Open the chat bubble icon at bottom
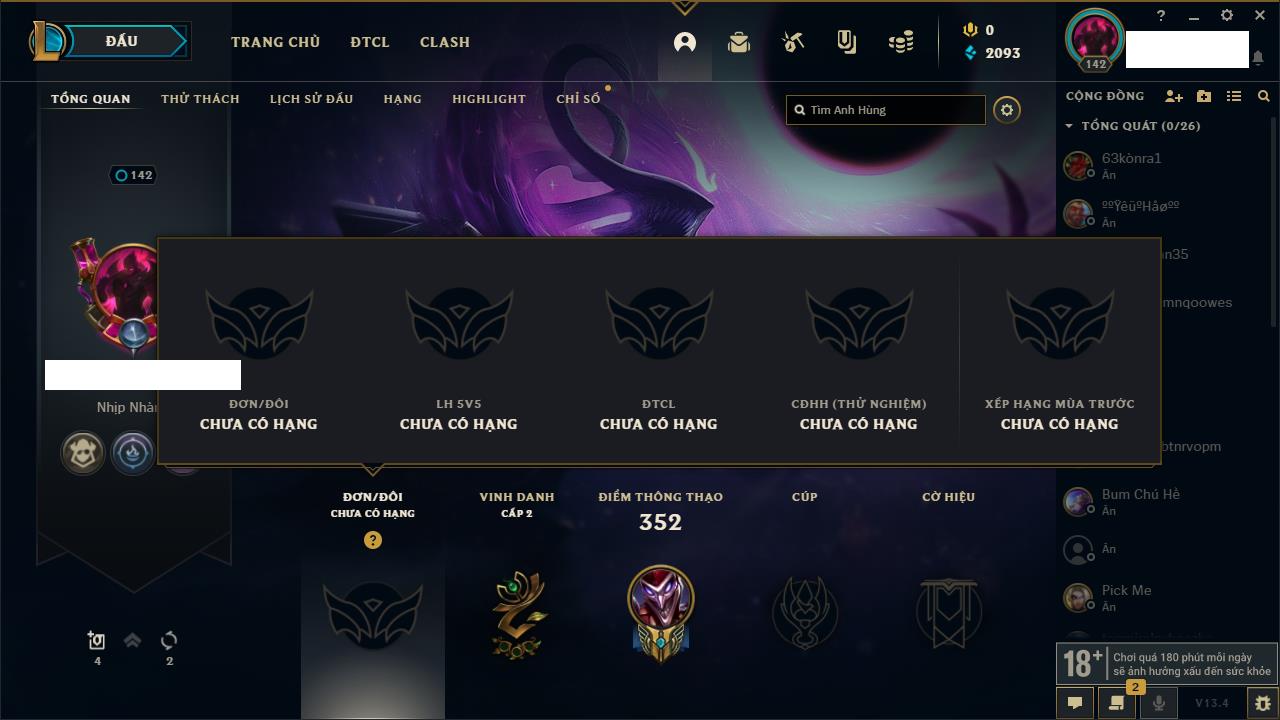1280x720 pixels. click(x=1075, y=703)
